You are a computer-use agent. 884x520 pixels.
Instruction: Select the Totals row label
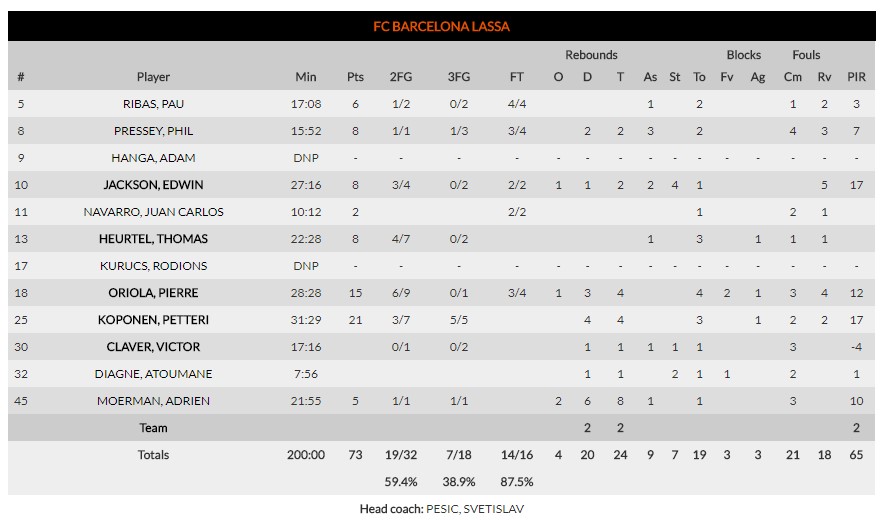click(x=153, y=455)
